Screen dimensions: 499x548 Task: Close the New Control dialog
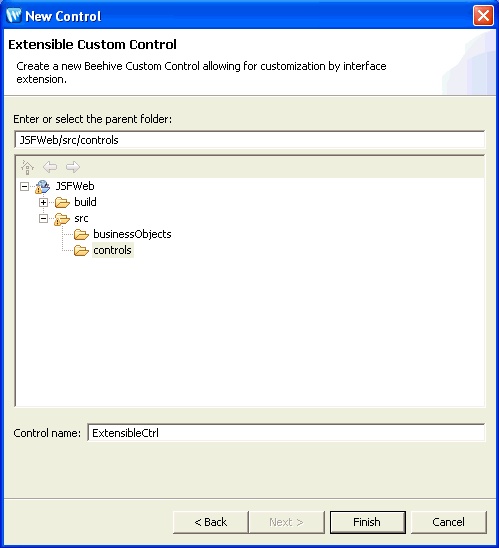pyautogui.click(x=483, y=15)
